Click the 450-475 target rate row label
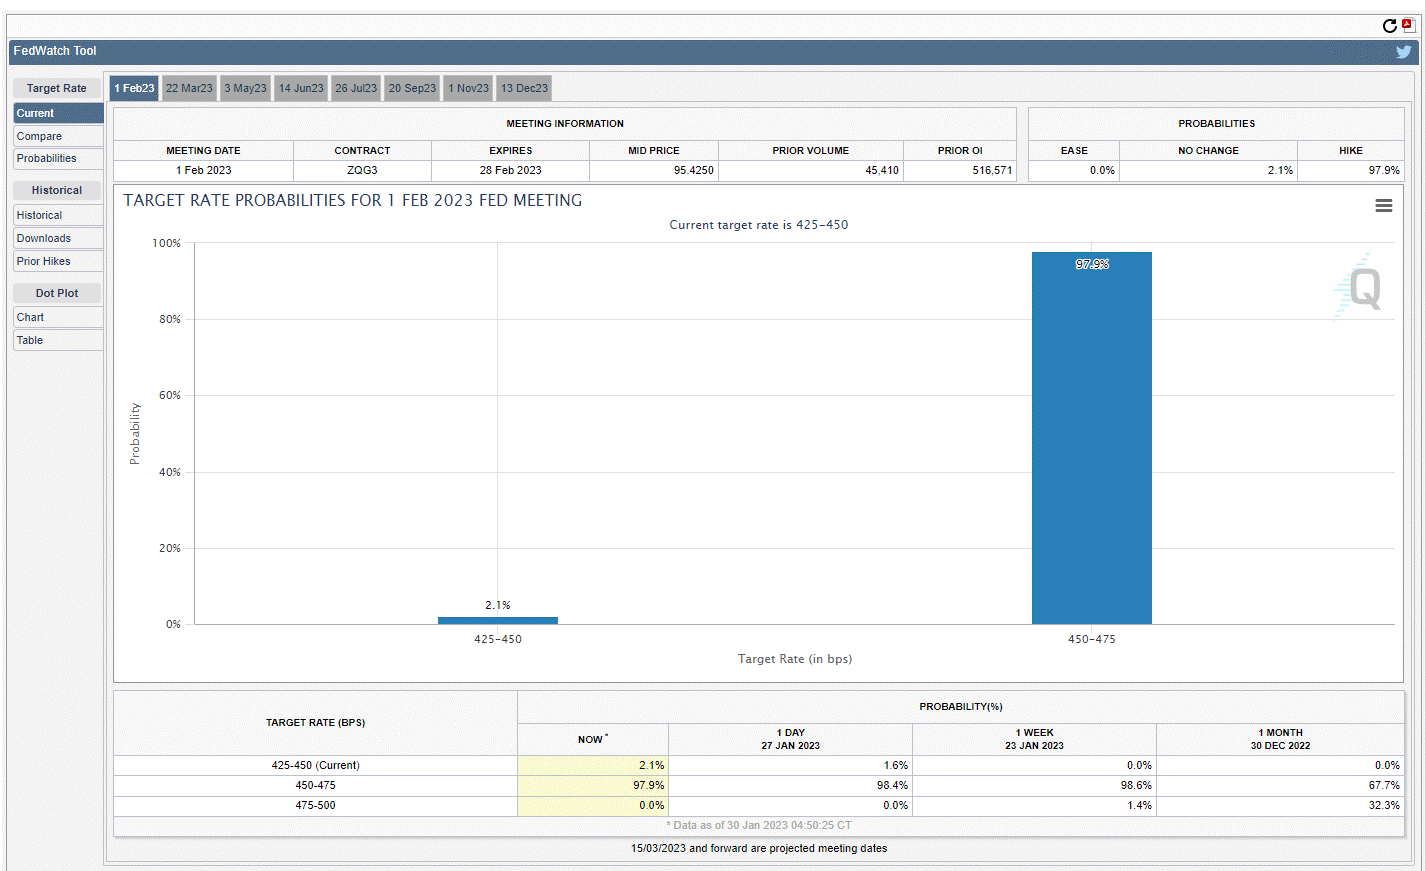The height and width of the screenshot is (871, 1425). click(315, 785)
